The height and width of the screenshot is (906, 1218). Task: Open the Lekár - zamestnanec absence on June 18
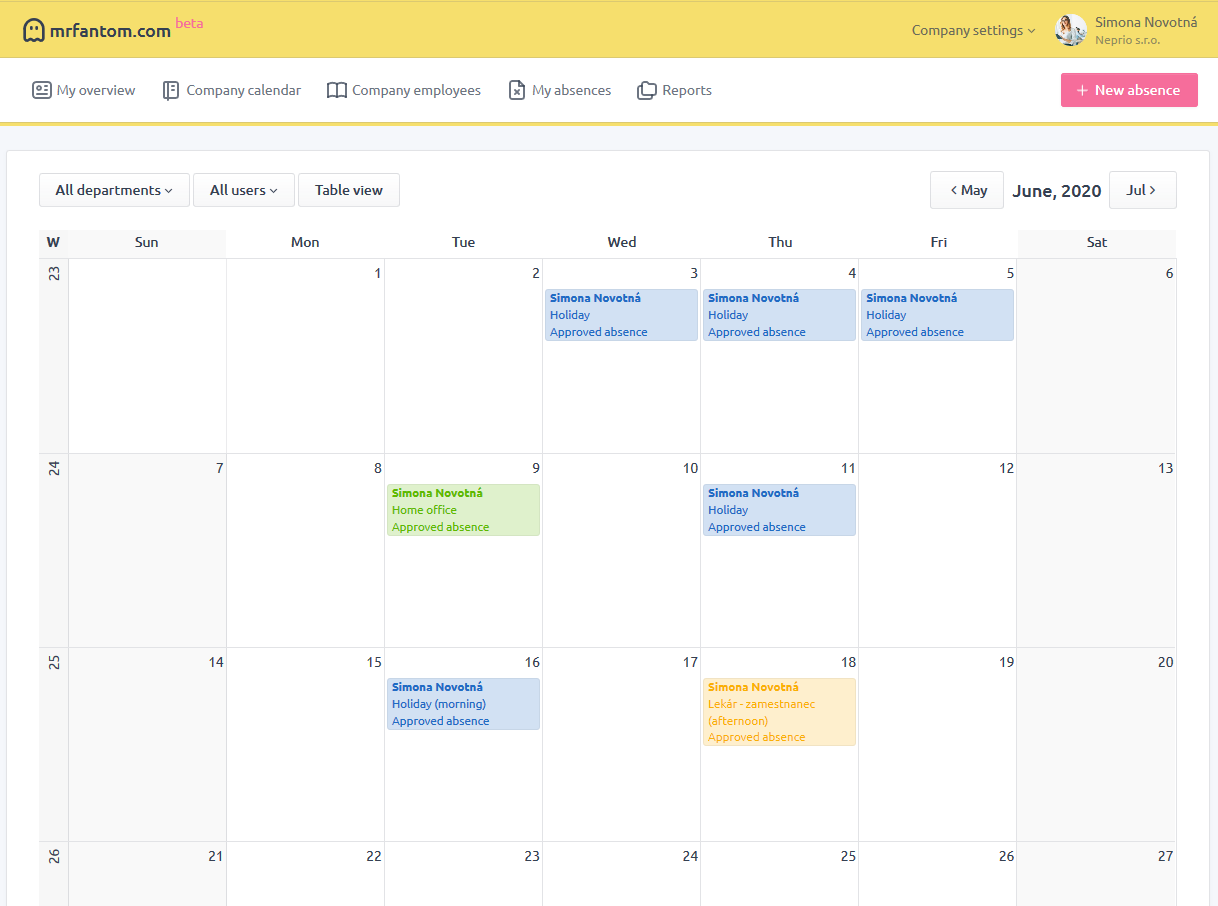[x=779, y=712]
